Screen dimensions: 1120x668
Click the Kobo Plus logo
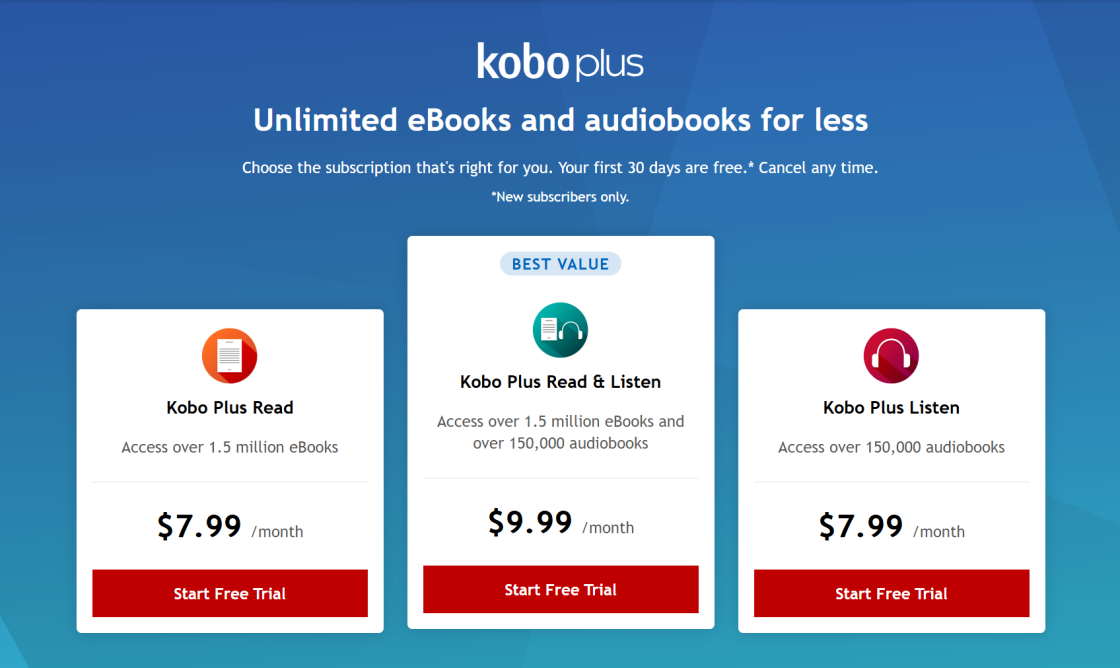click(560, 62)
